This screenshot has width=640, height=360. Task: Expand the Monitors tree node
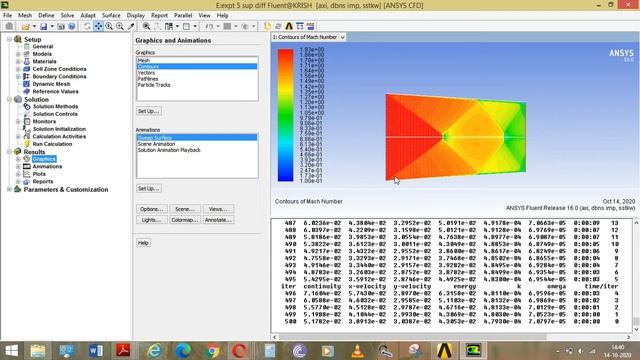18,122
